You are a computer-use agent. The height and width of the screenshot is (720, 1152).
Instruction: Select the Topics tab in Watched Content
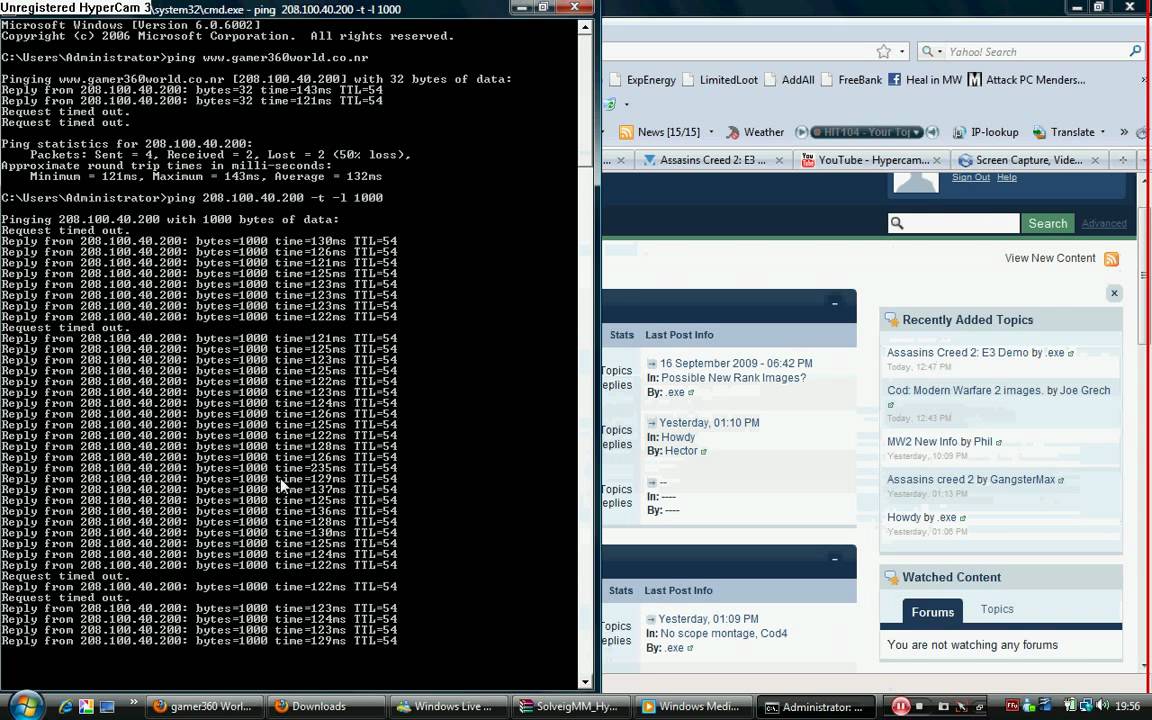997,609
